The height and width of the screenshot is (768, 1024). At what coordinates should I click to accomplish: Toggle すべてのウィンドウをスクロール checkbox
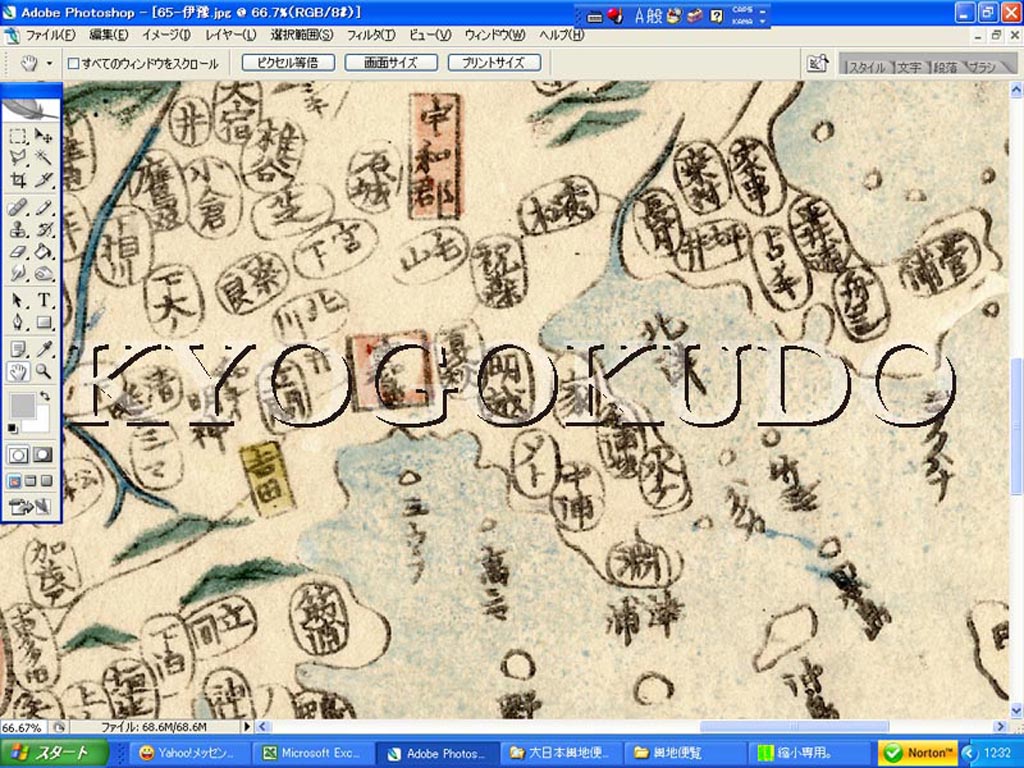pyautogui.click(x=74, y=63)
